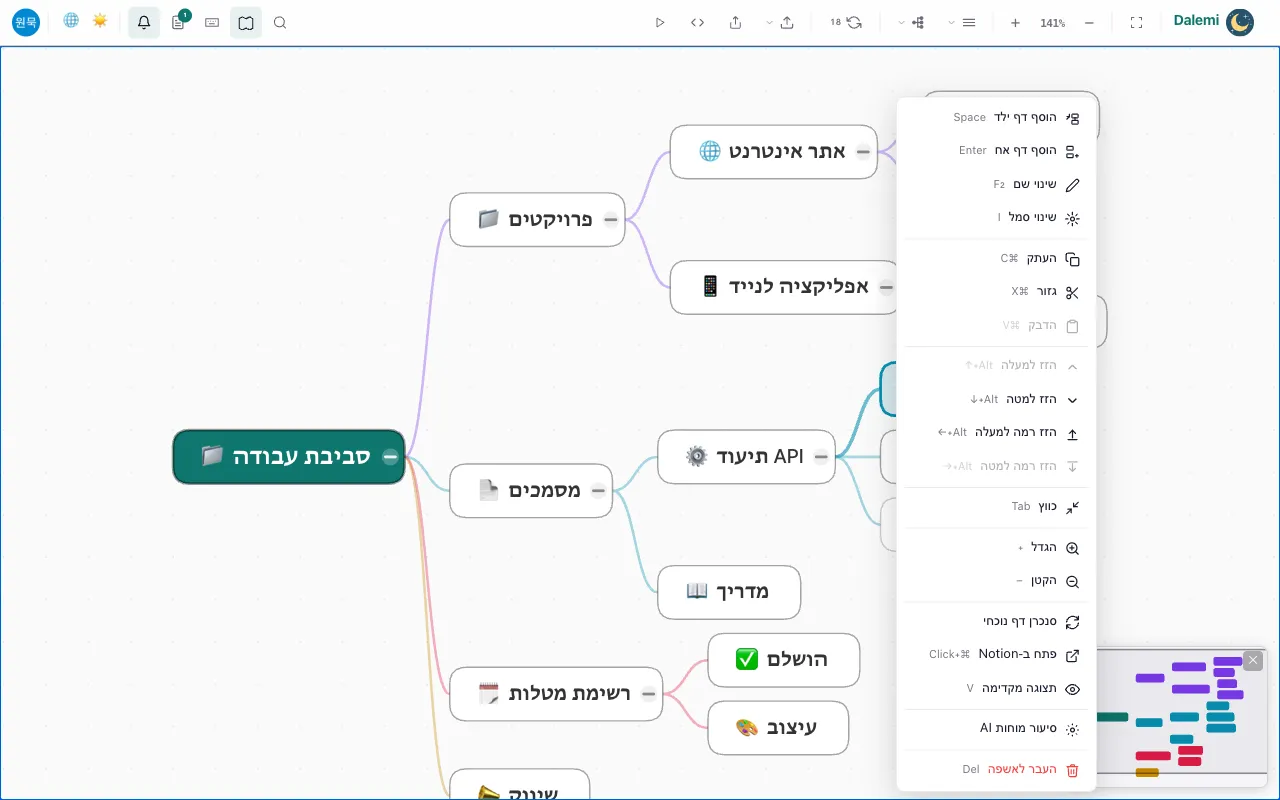Image resolution: width=1280 pixels, height=800 pixels.
Task: Click the share icon beside the code icon
Action: (x=736, y=22)
